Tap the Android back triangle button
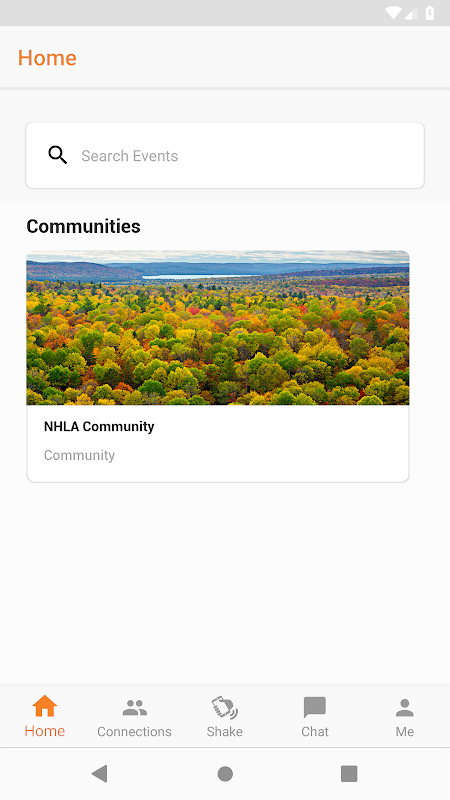 pyautogui.click(x=99, y=773)
